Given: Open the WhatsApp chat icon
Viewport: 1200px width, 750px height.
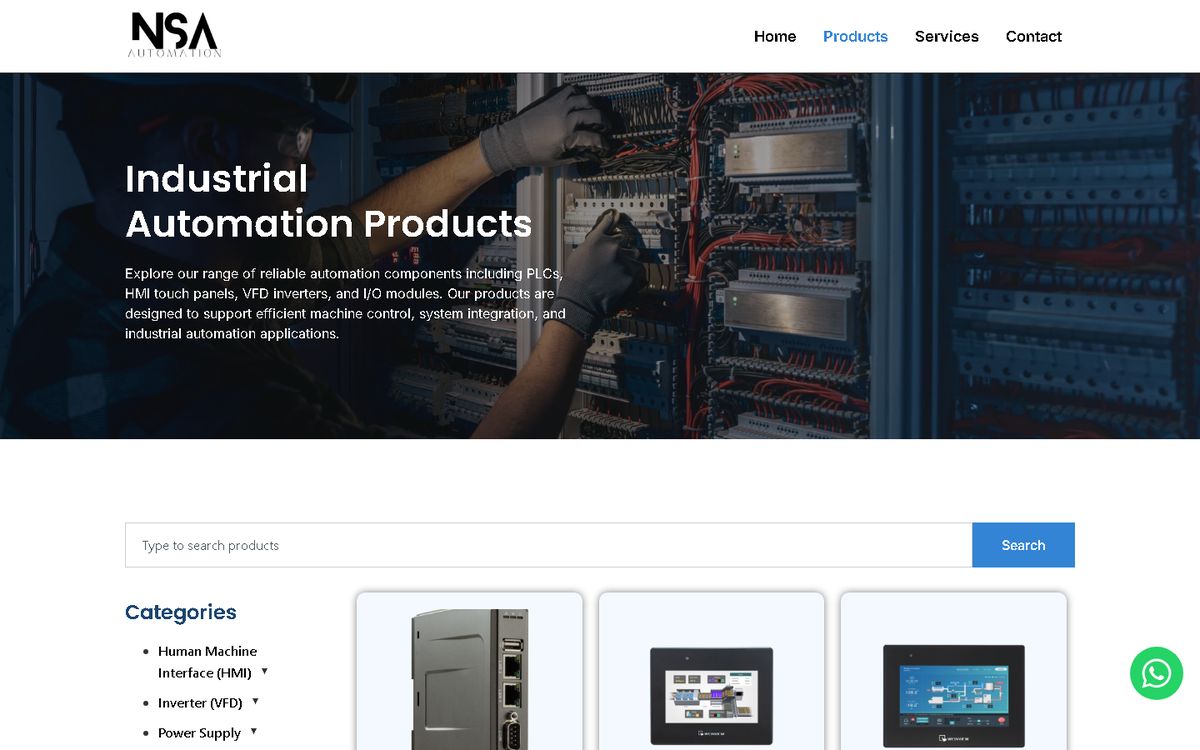Looking at the screenshot, I should [x=1156, y=673].
